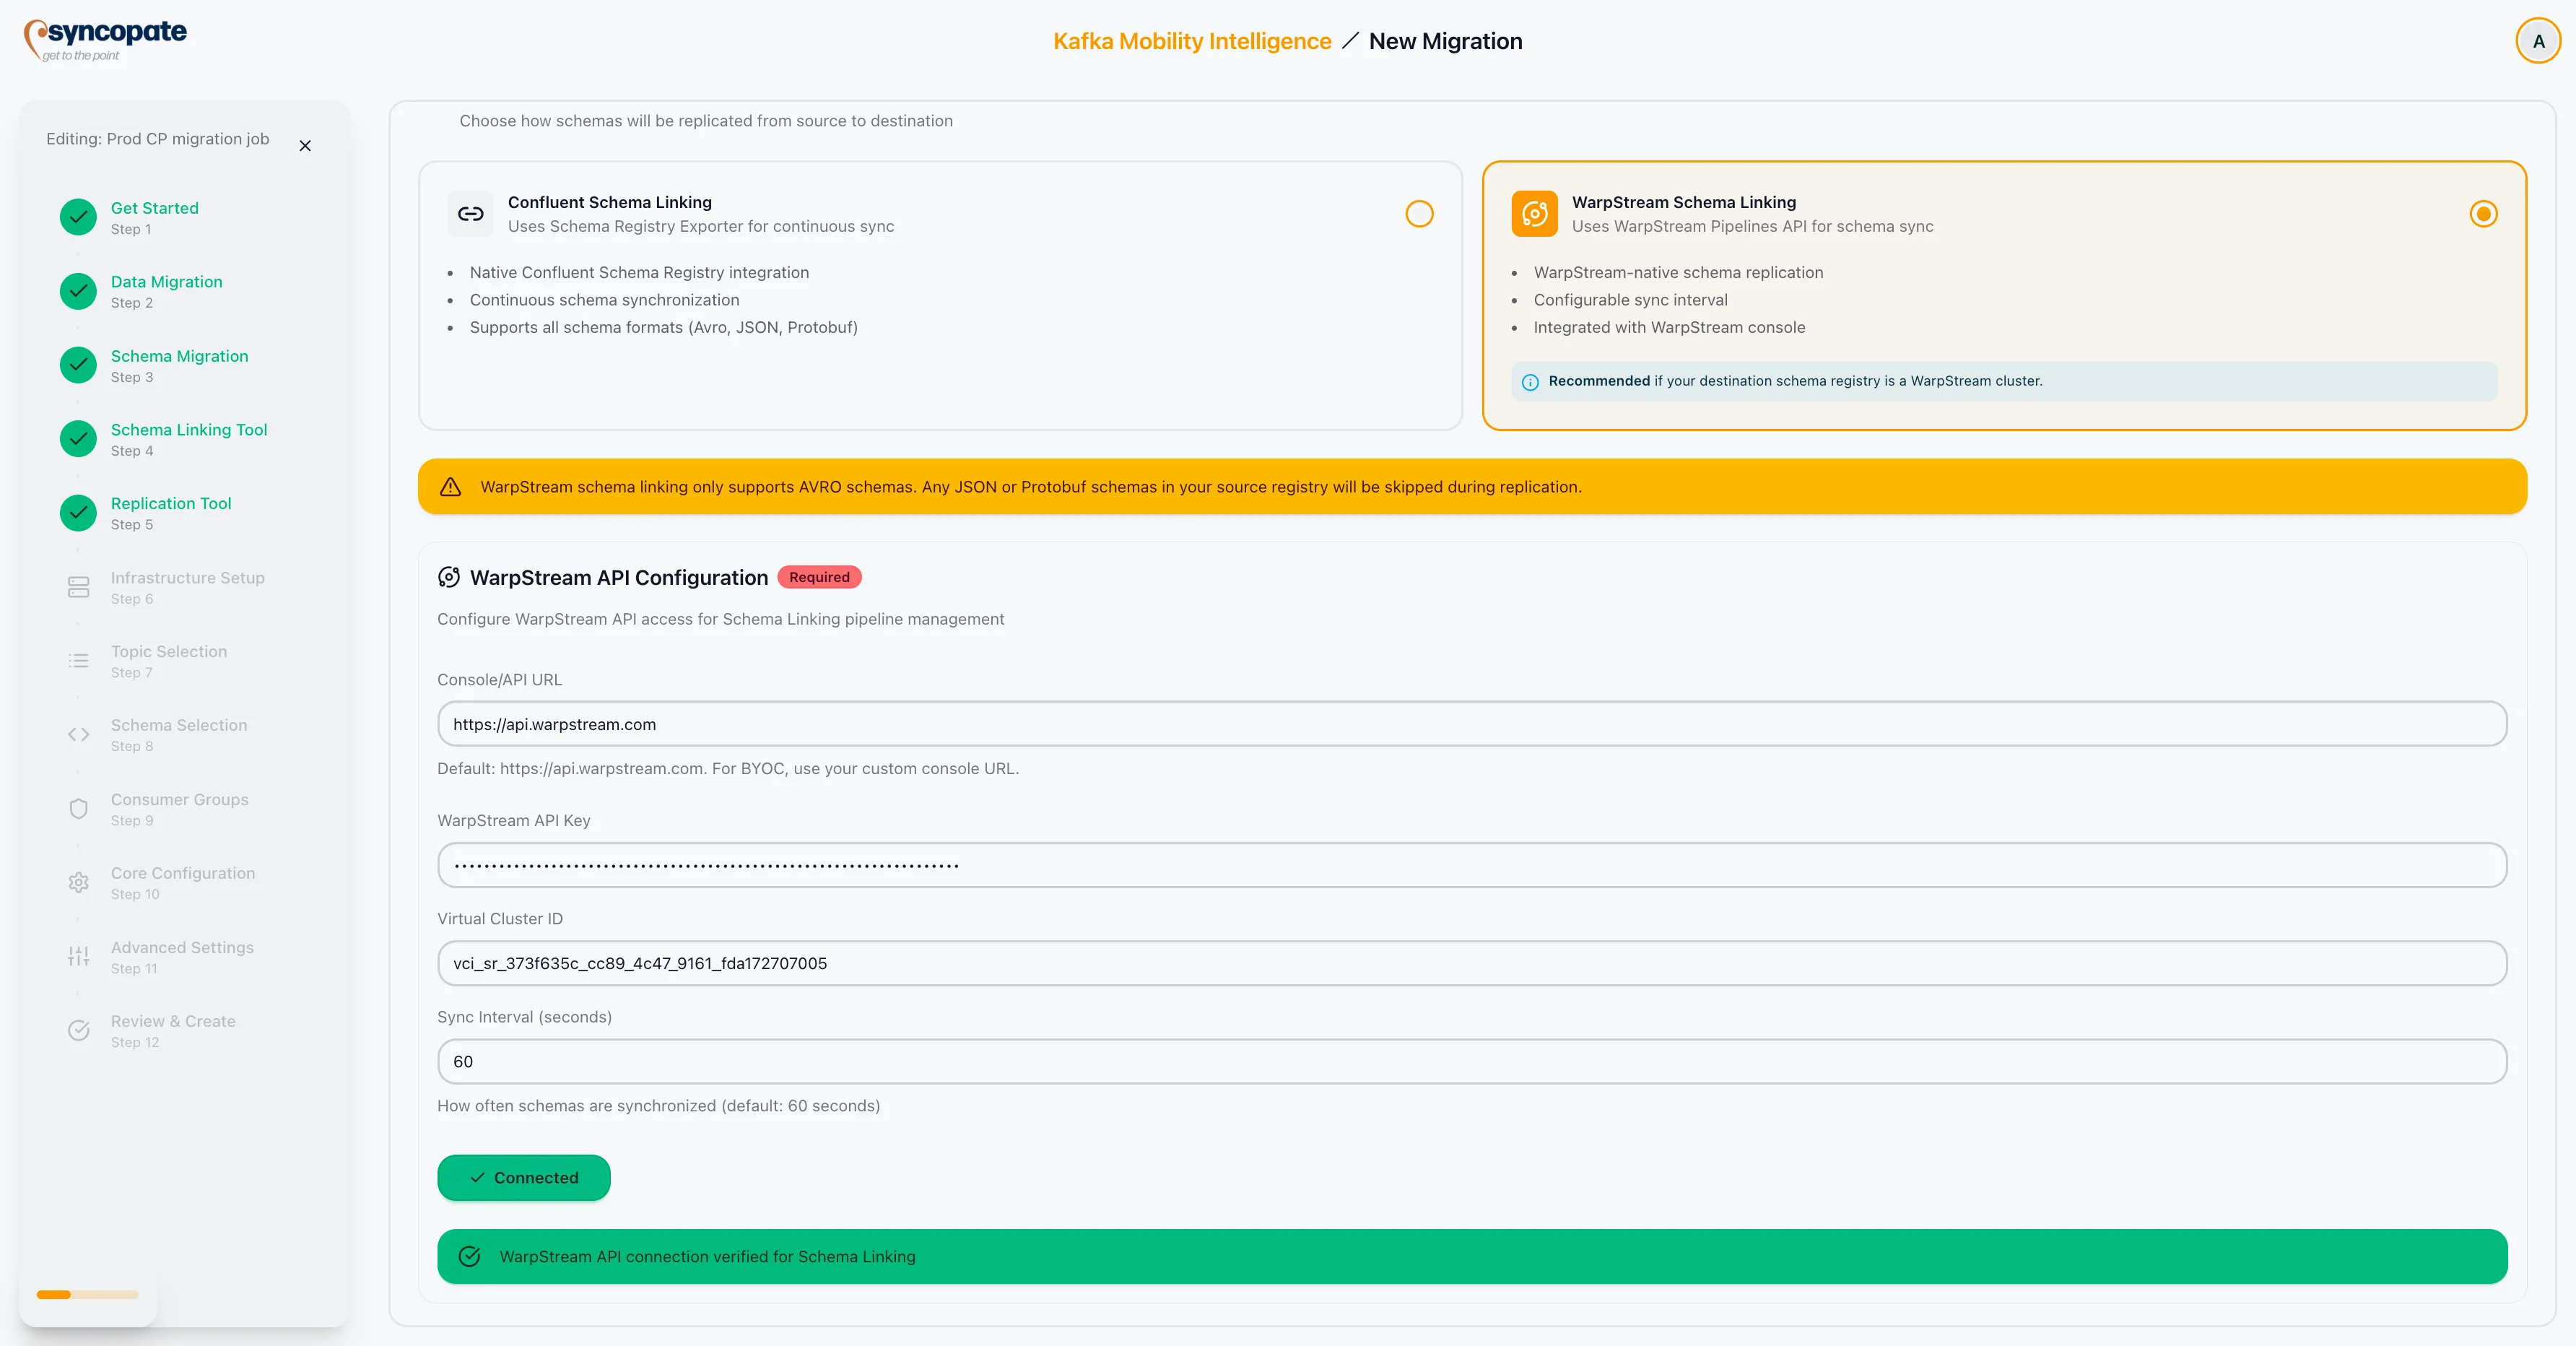Click the WarpStream Schema Linking card icon
This screenshot has width=2576, height=1346.
(1535, 213)
